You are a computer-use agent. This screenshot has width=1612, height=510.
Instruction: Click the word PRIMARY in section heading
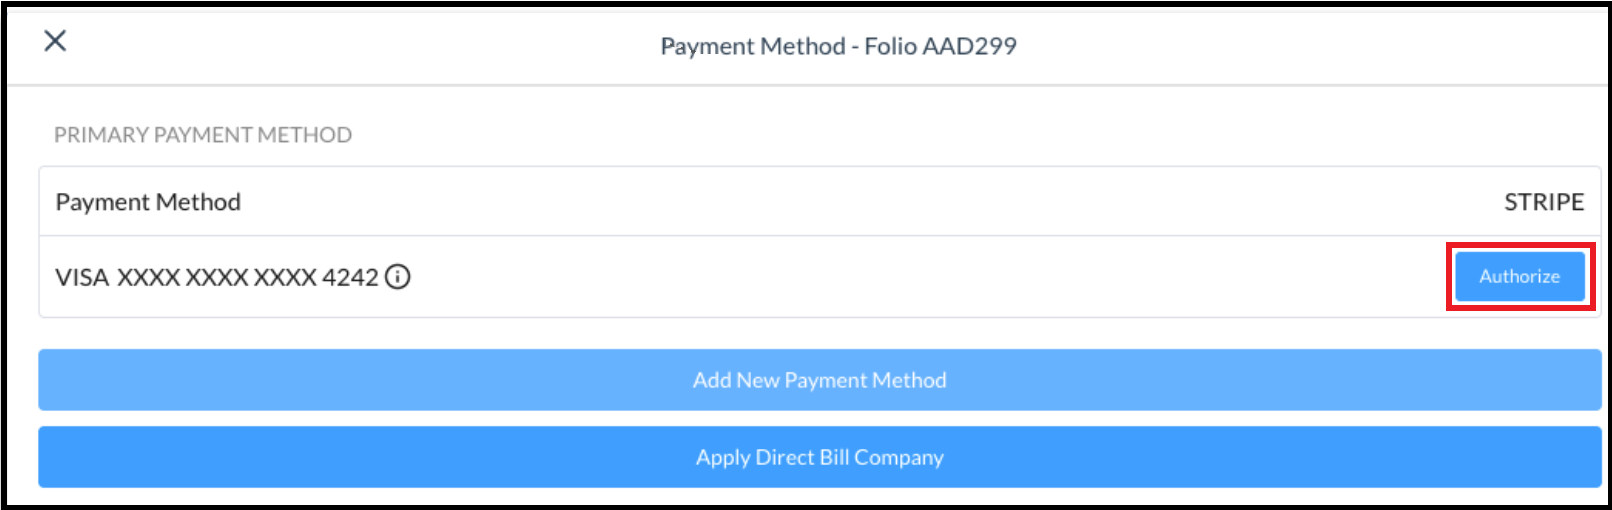click(101, 135)
